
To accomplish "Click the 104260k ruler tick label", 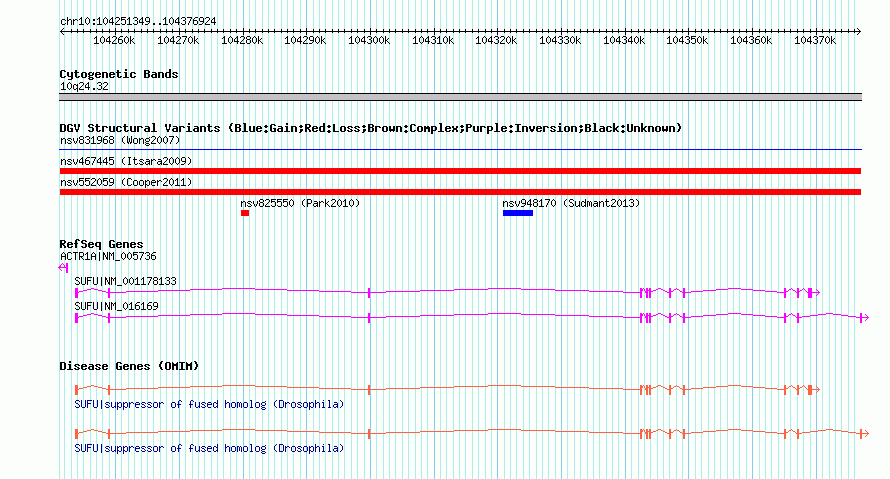I will (x=114, y=41).
